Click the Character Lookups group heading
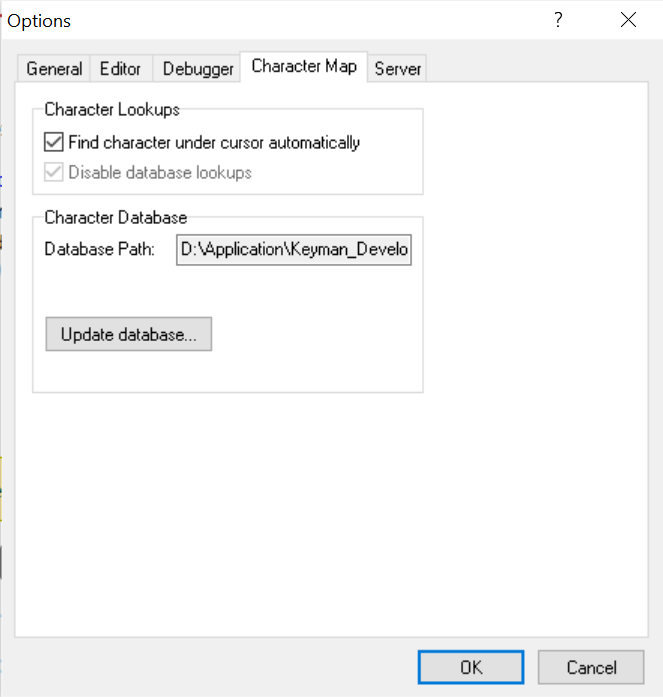Viewport: 663px width, 697px height. [x=112, y=109]
